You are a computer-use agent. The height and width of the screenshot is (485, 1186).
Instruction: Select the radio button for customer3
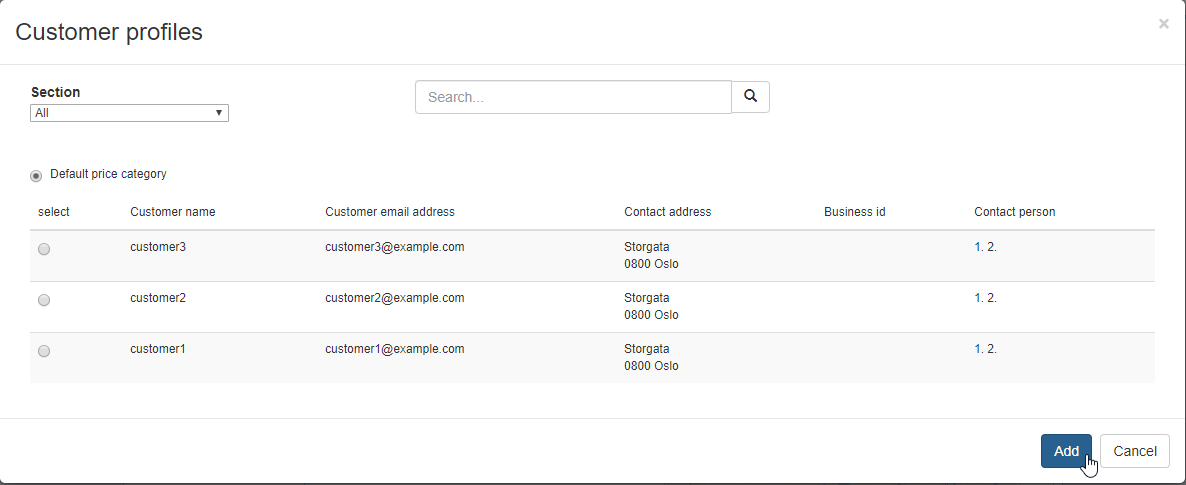44,250
